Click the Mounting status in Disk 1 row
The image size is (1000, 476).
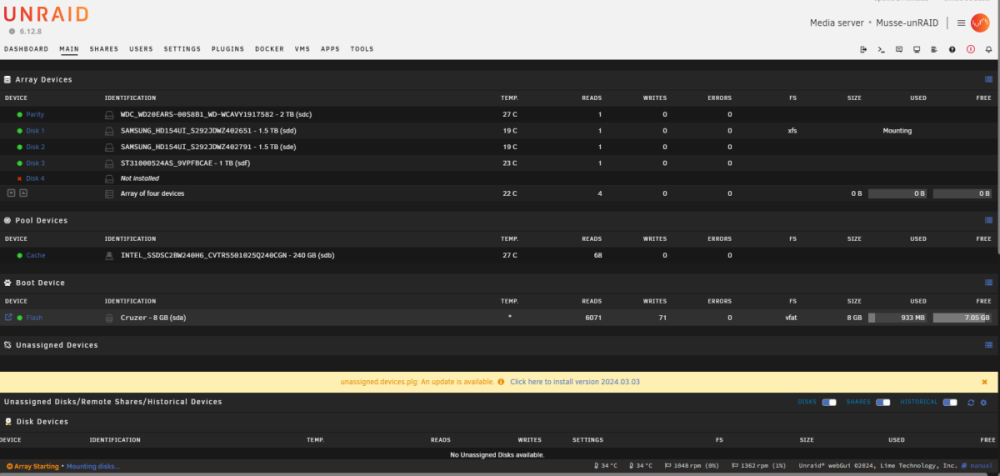pyautogui.click(x=897, y=131)
